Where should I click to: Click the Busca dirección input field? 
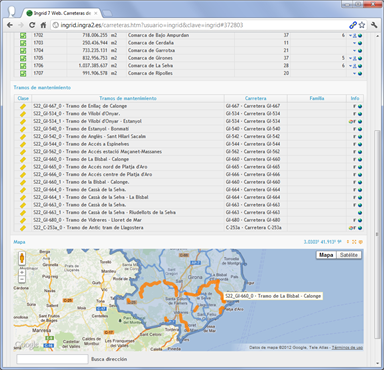pos(52,359)
